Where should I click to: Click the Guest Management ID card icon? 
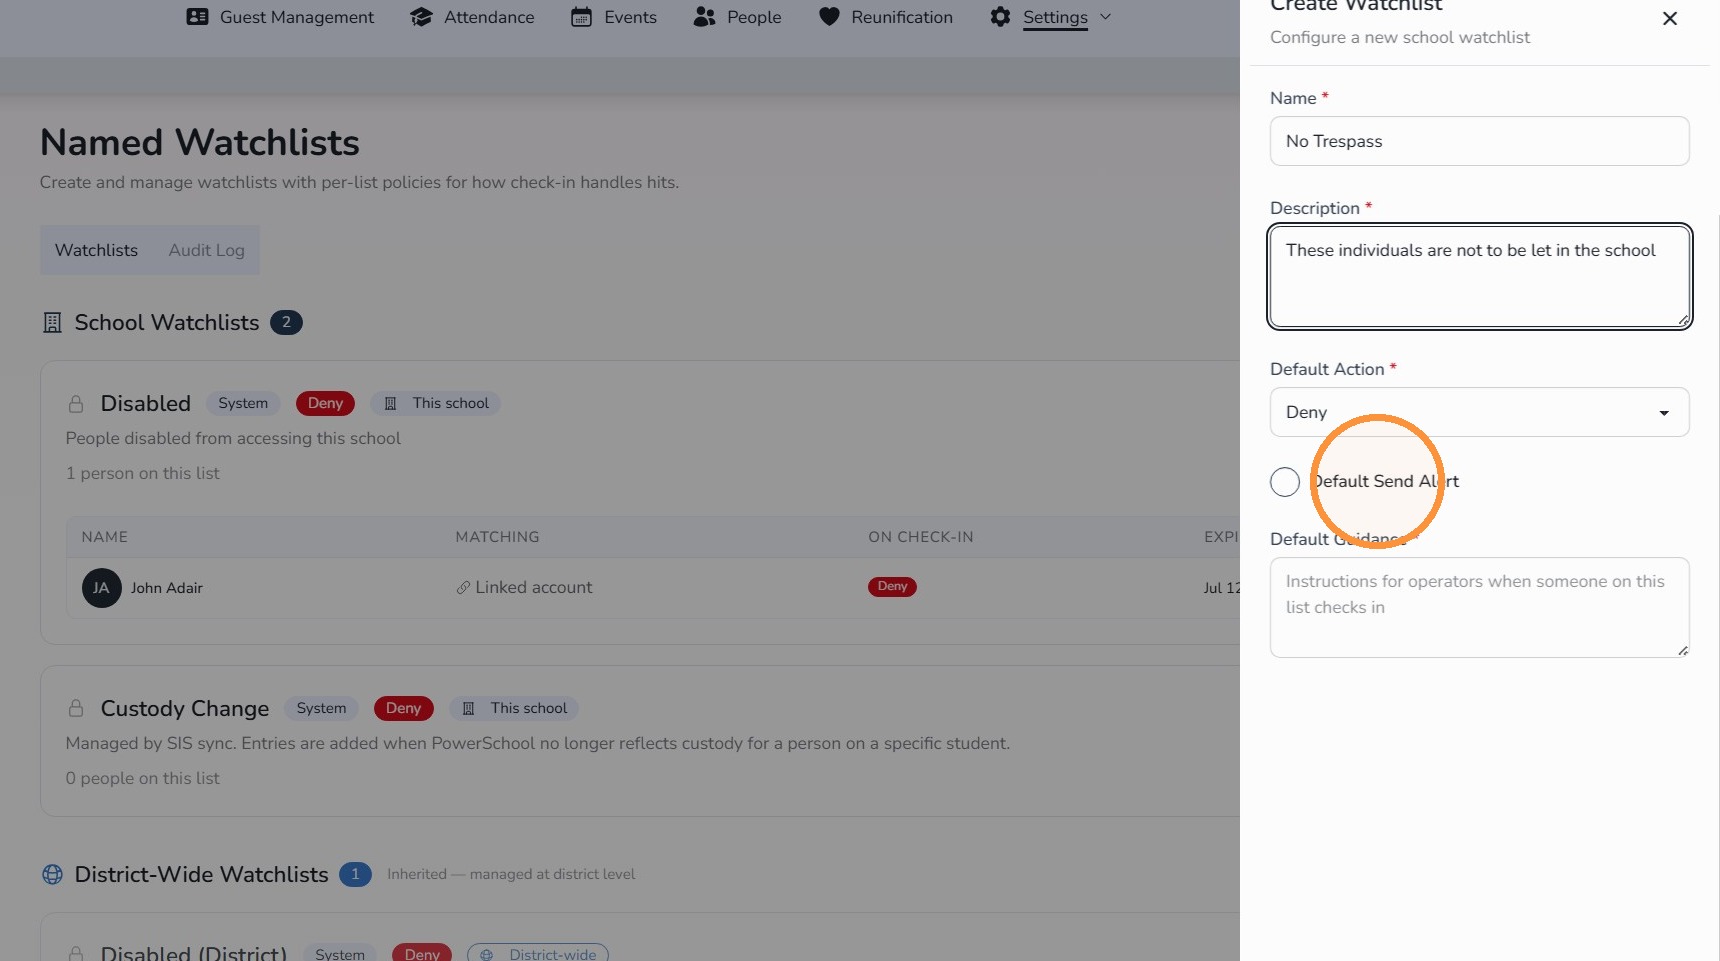pos(198,17)
